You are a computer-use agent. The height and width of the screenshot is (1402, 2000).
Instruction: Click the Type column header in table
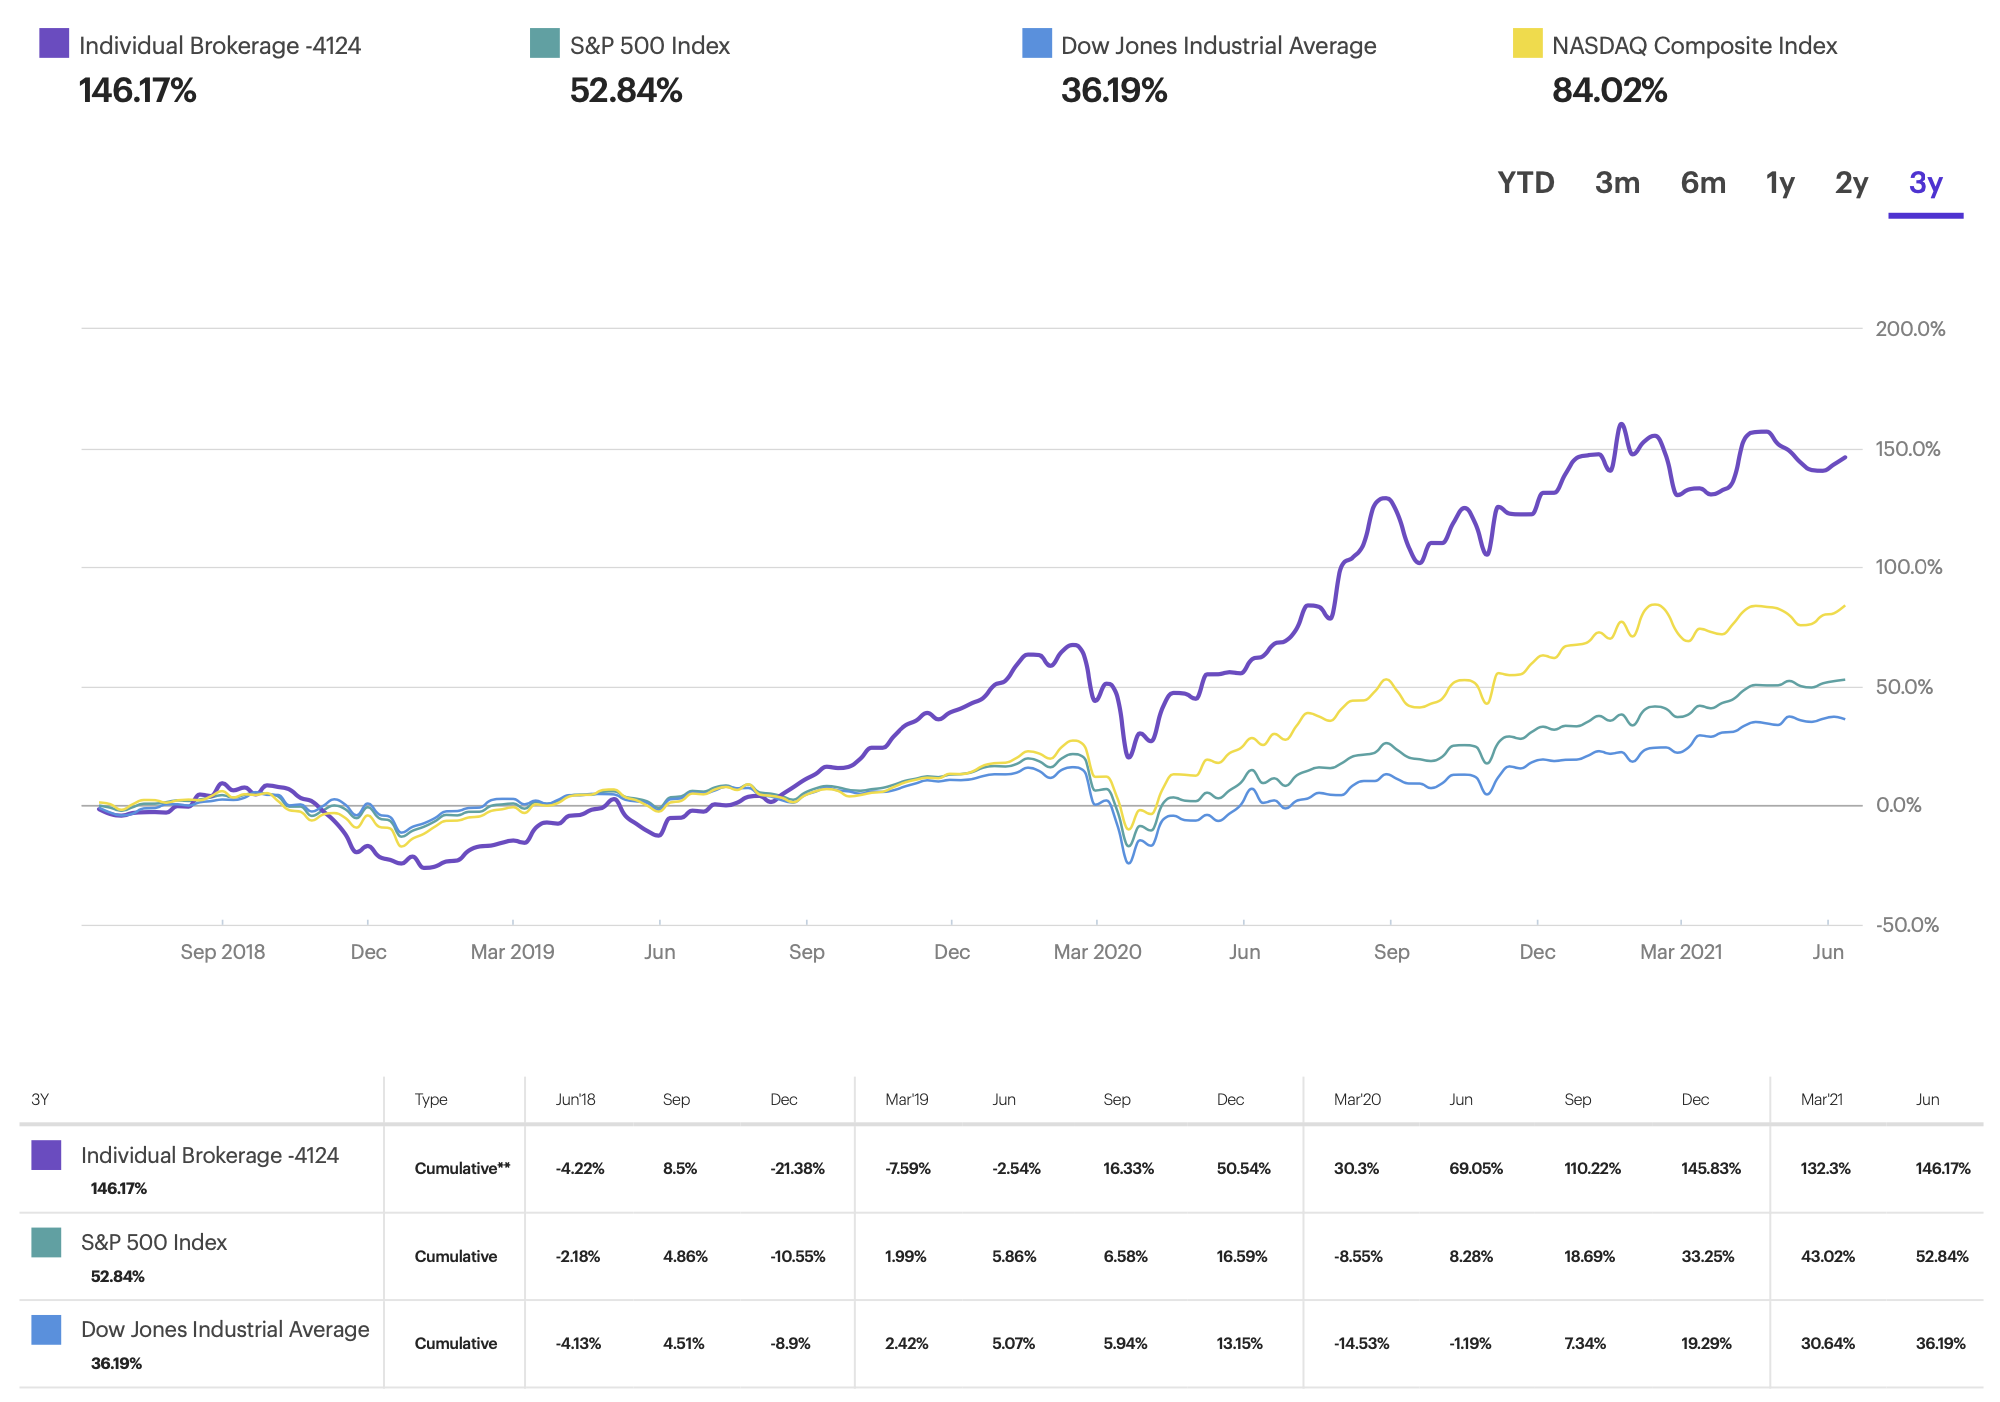coord(431,1099)
